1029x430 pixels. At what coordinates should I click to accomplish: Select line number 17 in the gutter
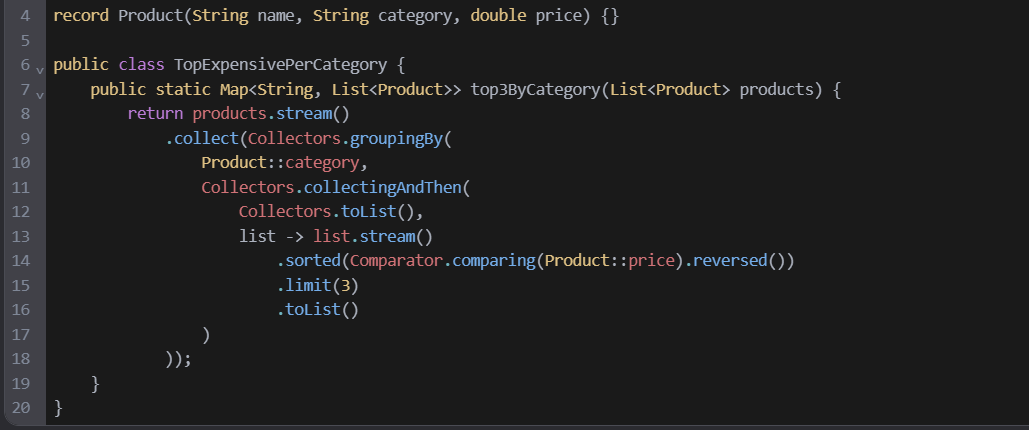point(21,334)
